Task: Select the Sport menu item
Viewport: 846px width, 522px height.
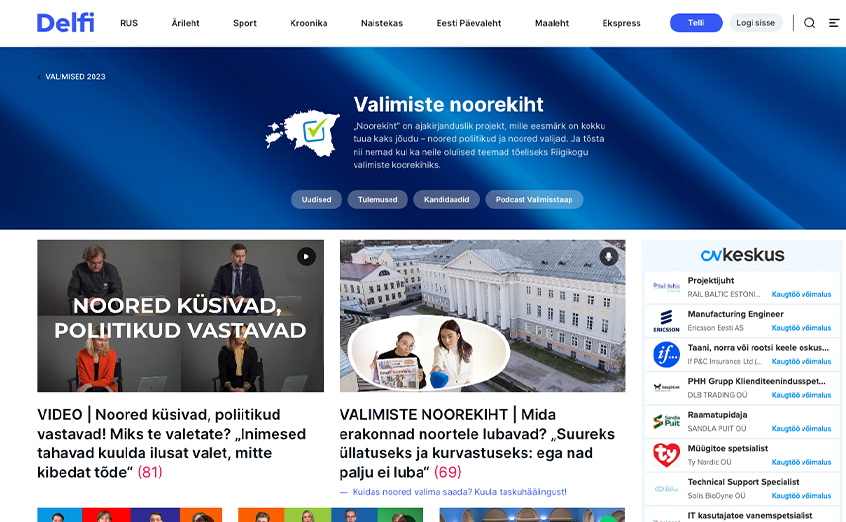Action: pos(244,23)
